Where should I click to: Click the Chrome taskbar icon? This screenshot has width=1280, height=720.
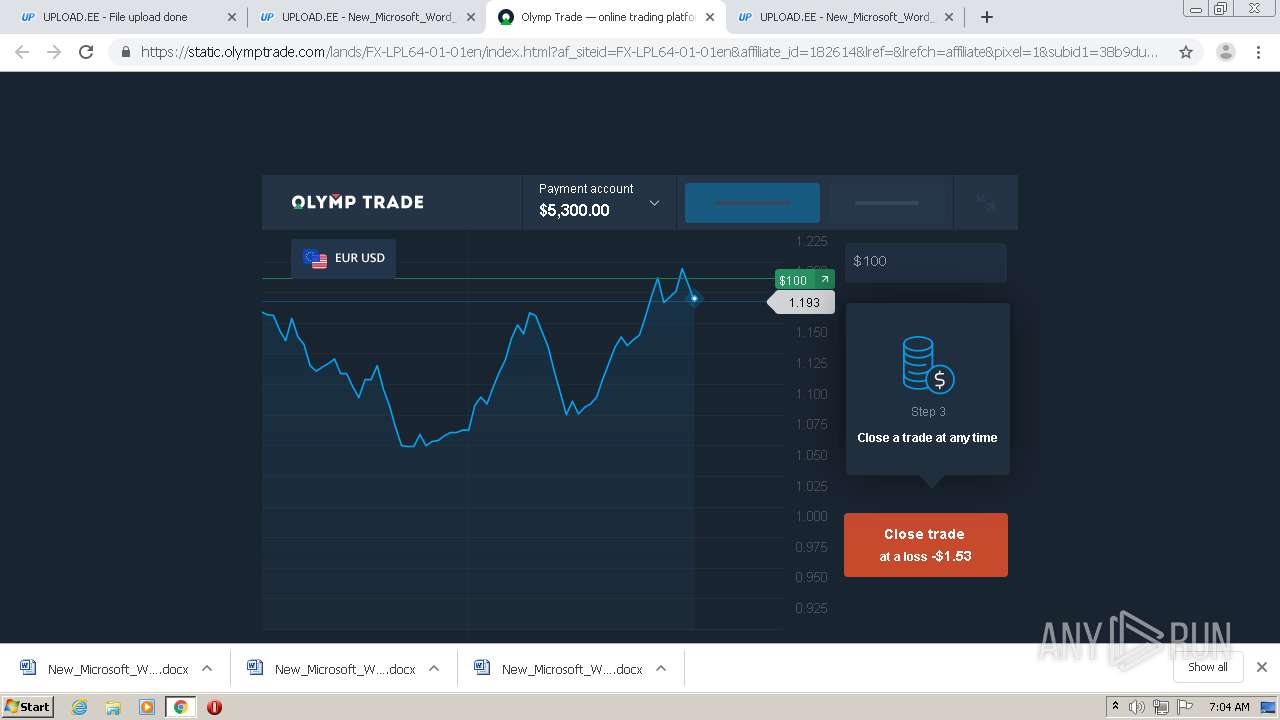pos(180,707)
